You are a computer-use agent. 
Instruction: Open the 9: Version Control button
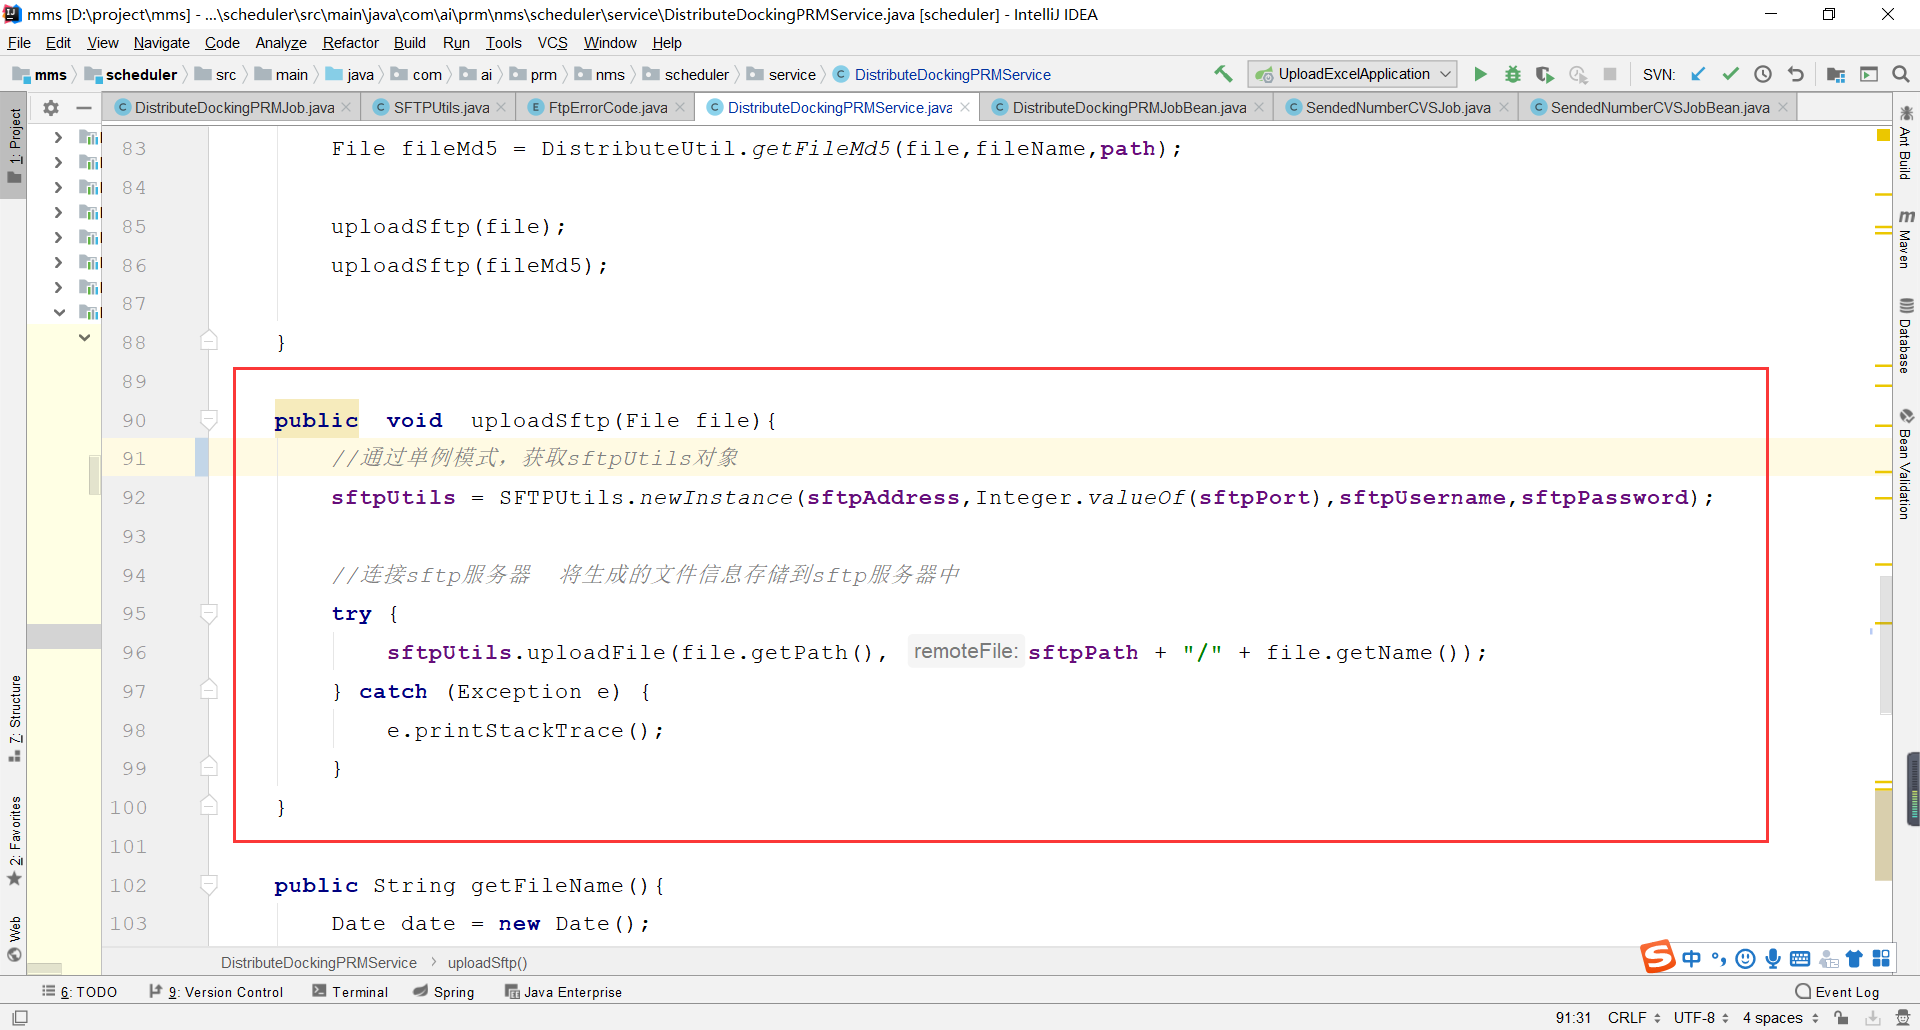[216, 992]
